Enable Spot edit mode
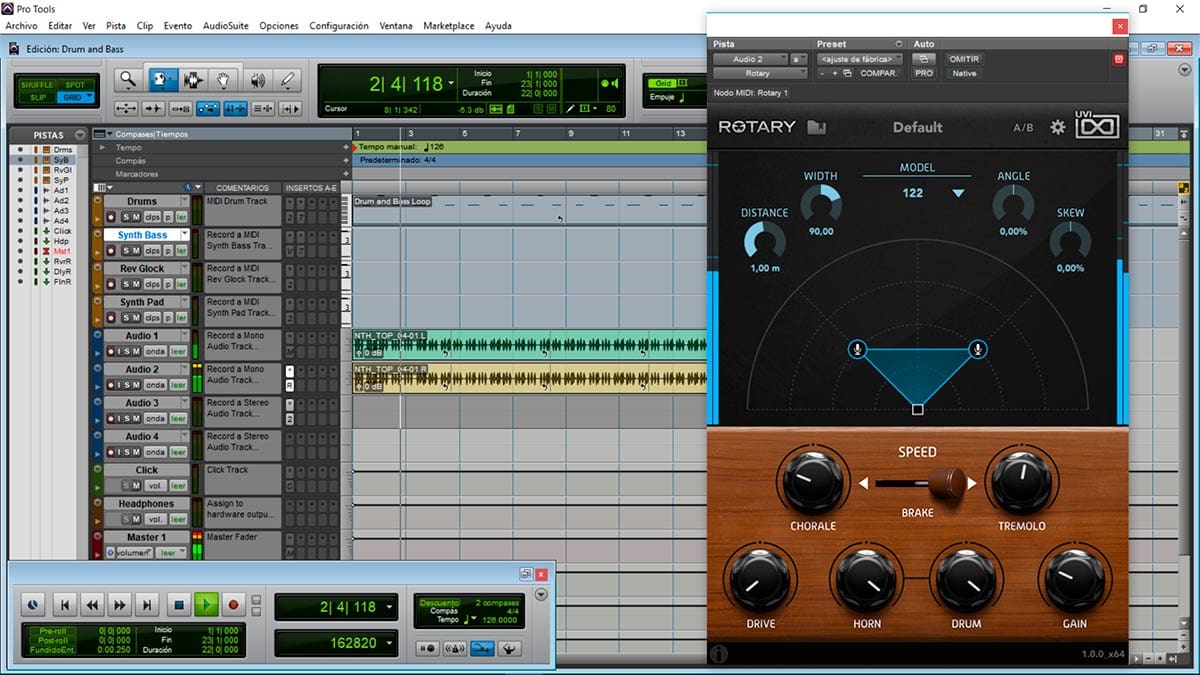Screen dimensions: 1200x675 75,85
